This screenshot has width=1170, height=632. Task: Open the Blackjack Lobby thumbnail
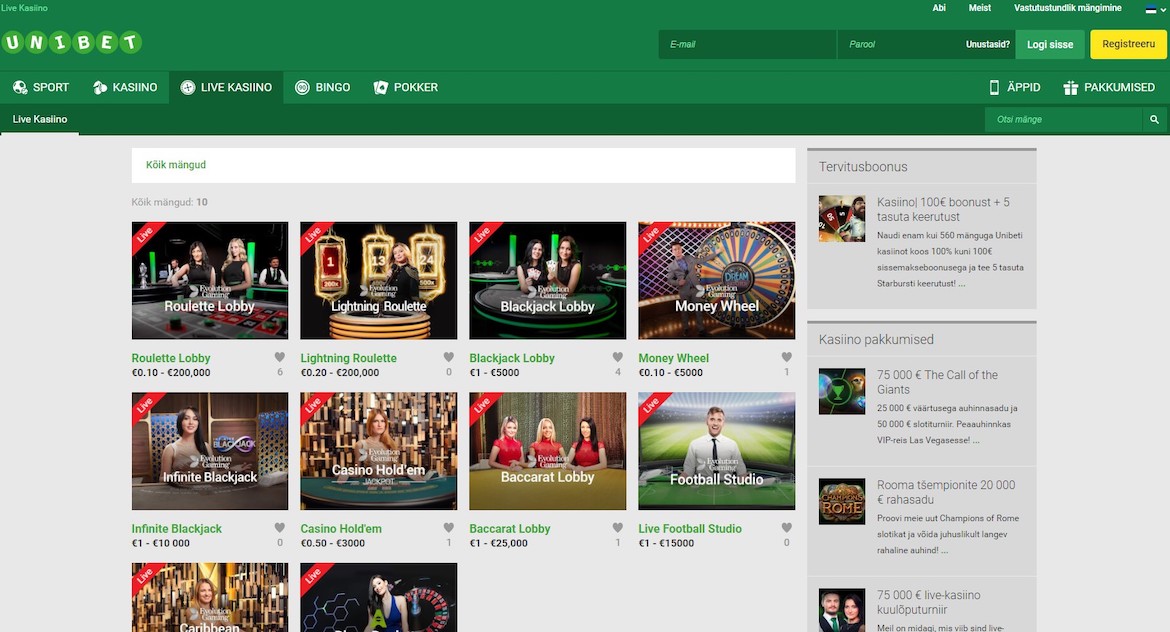coord(548,281)
